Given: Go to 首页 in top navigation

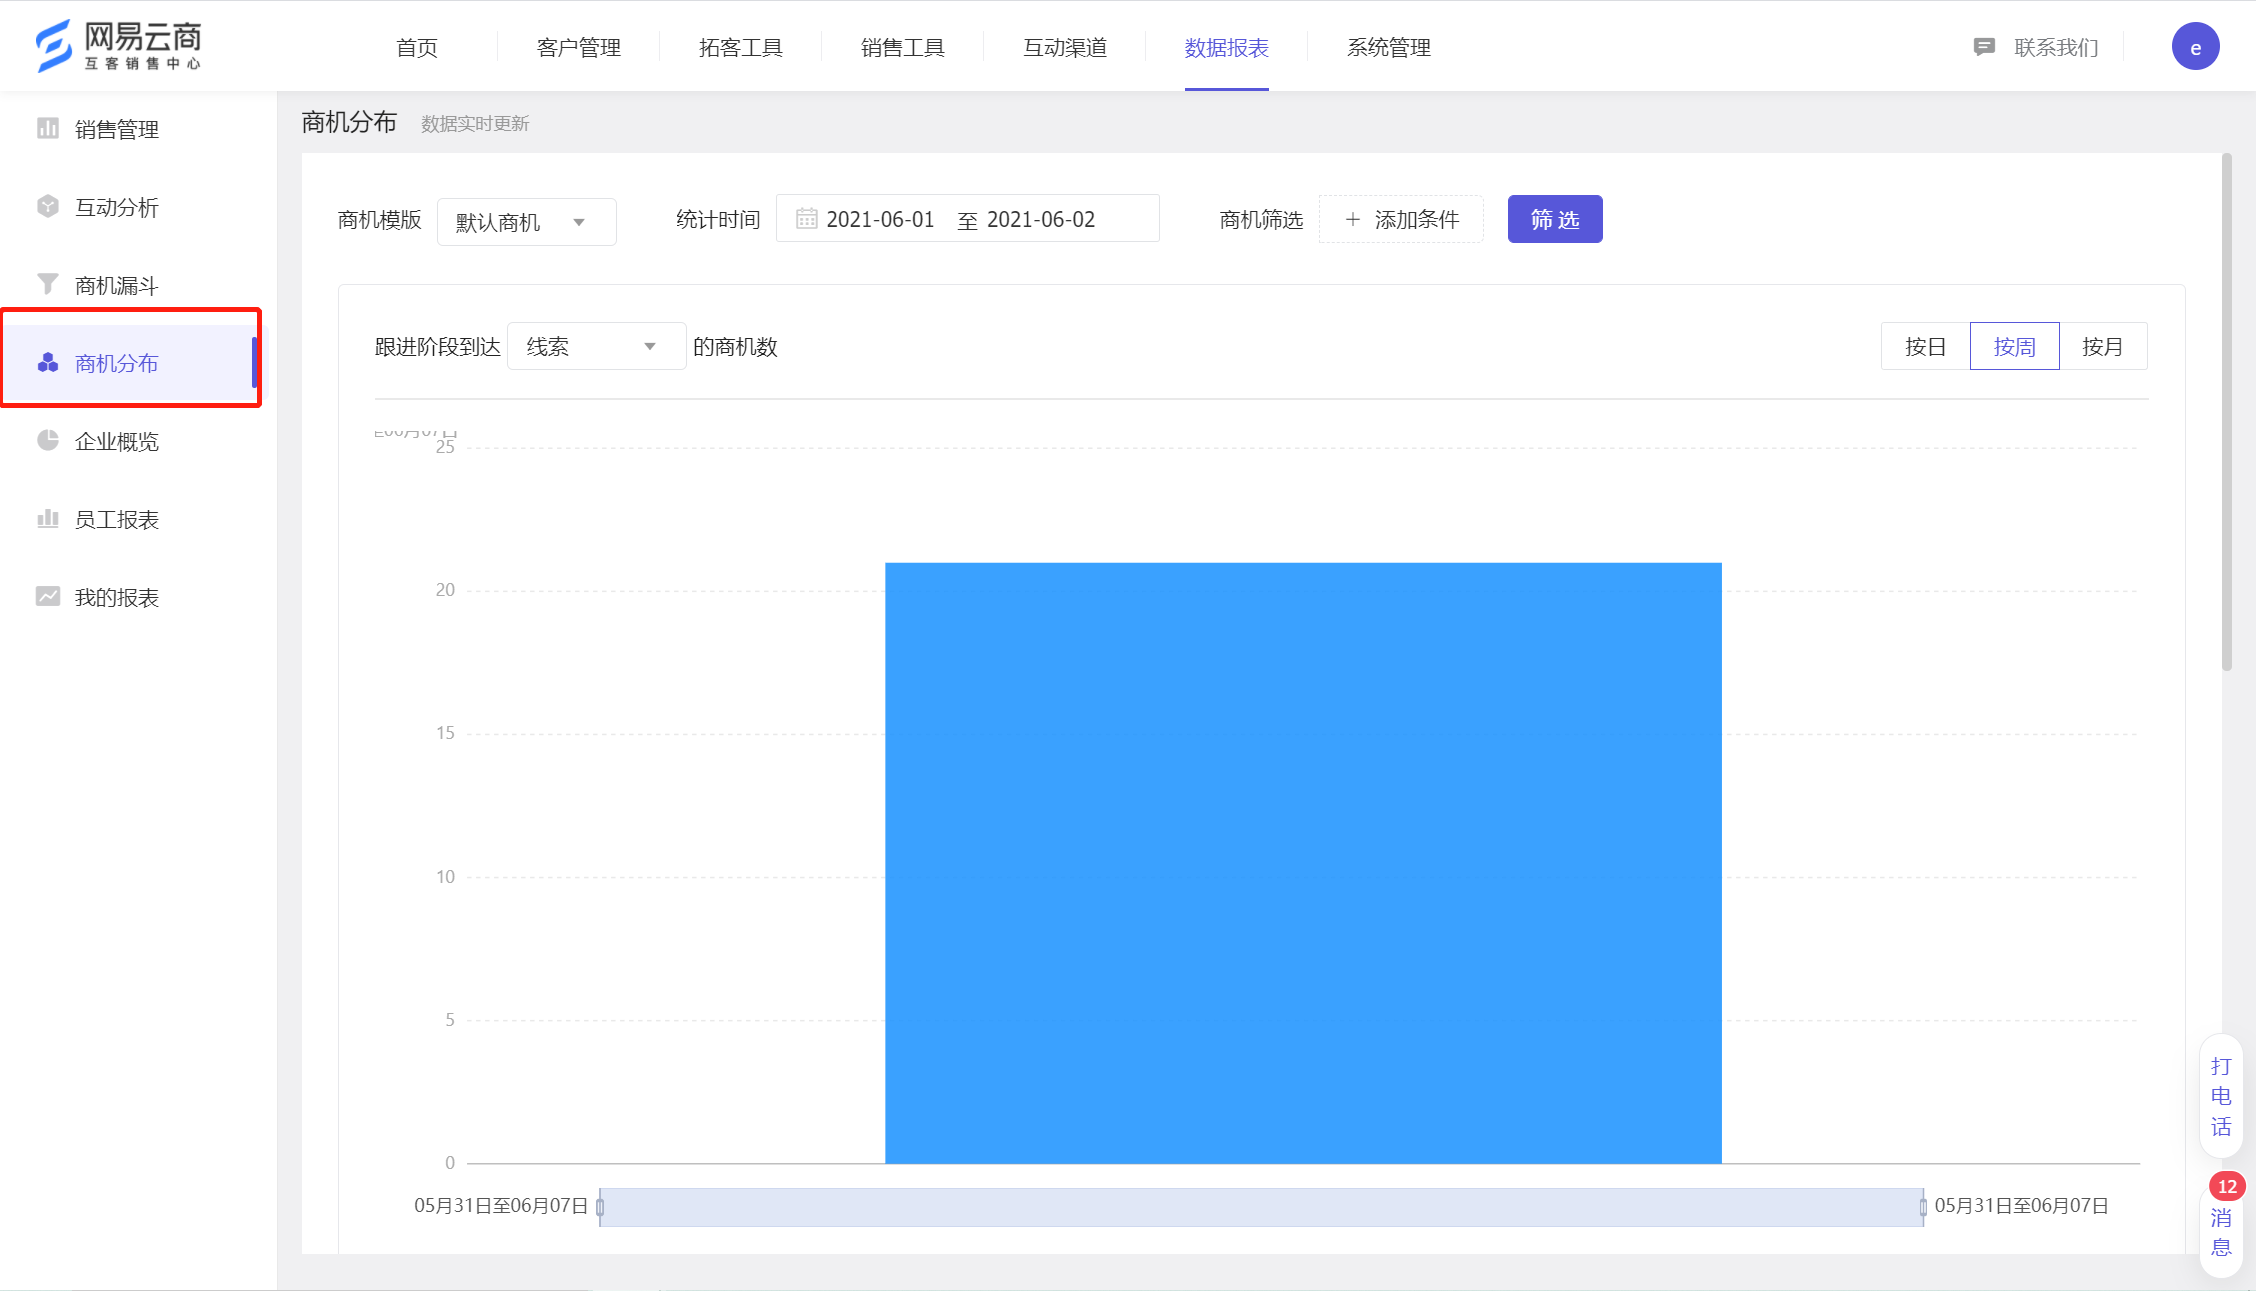Looking at the screenshot, I should tap(417, 47).
